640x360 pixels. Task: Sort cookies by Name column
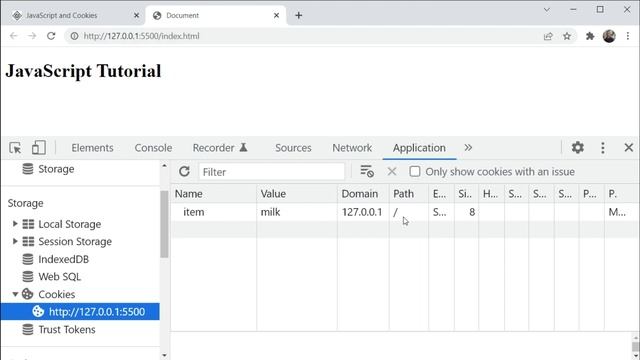click(214, 193)
